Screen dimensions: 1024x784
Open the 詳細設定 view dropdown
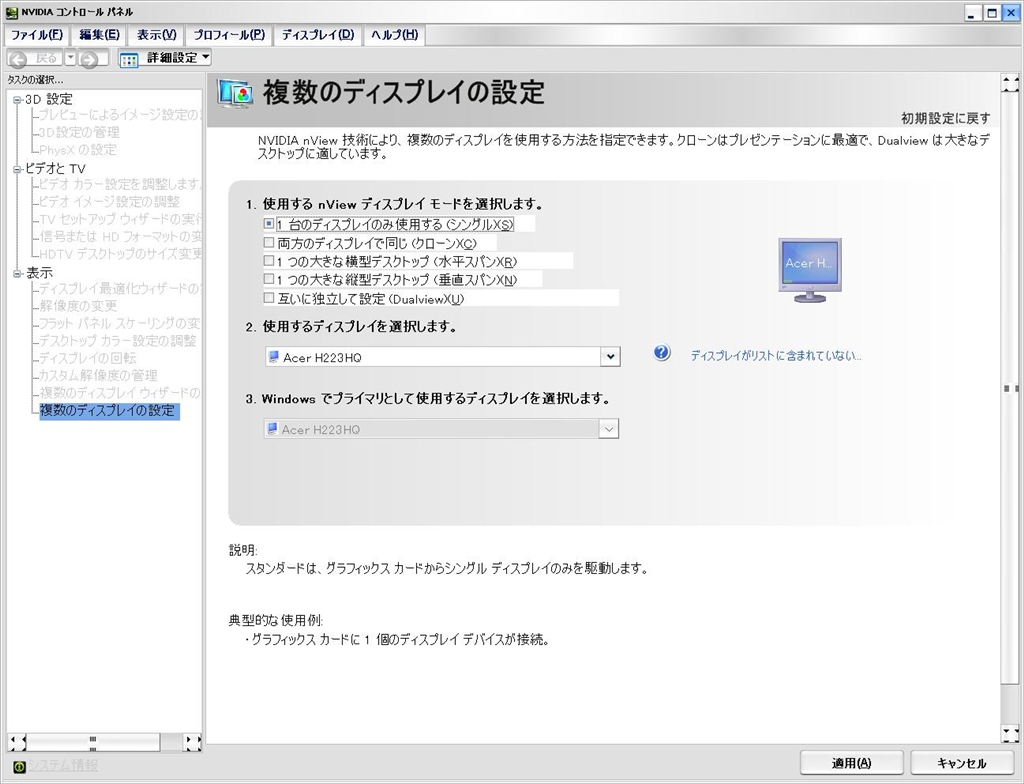tap(206, 57)
